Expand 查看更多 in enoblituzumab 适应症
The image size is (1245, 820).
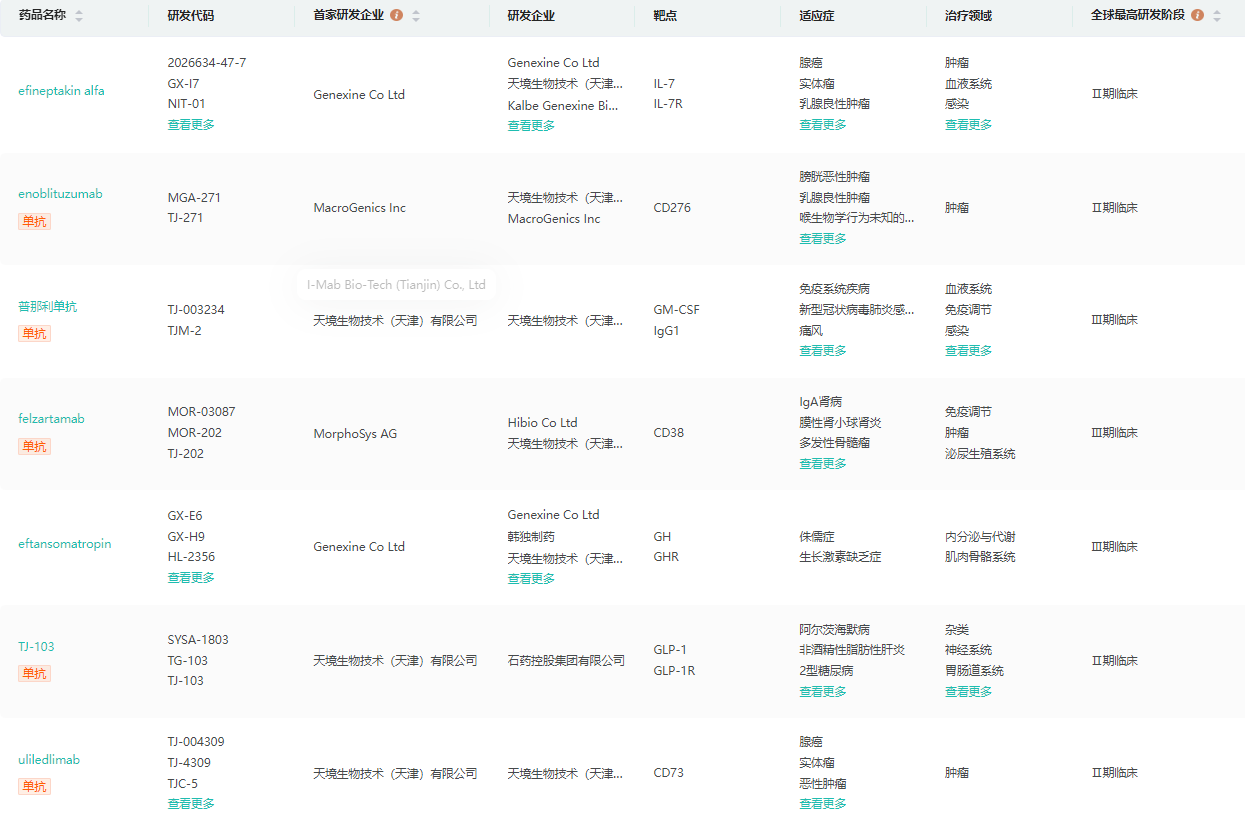pyautogui.click(x=823, y=239)
